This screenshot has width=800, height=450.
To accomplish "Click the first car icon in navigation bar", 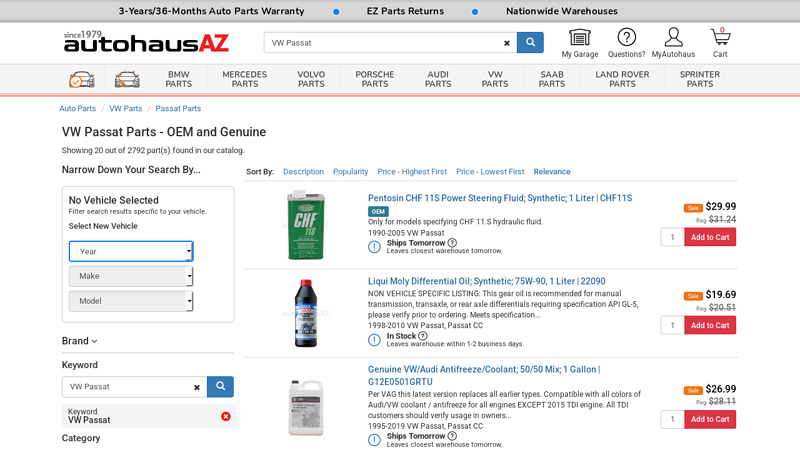I will 82,79.
